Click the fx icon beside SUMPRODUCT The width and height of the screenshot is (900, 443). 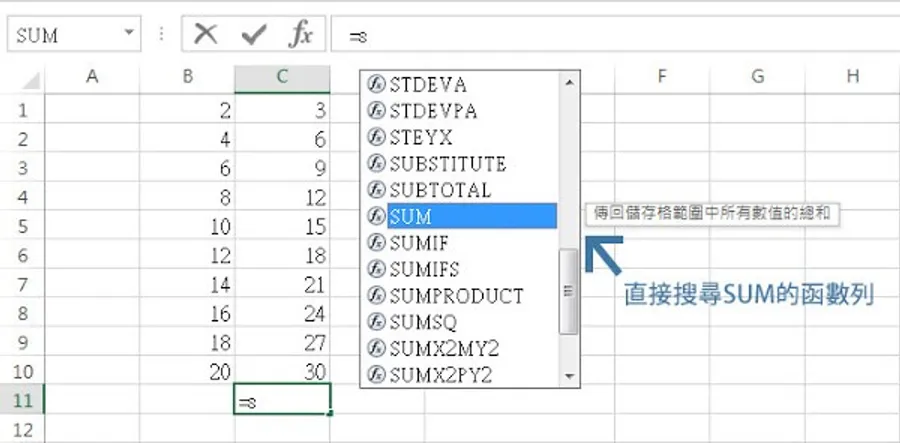click(x=376, y=296)
